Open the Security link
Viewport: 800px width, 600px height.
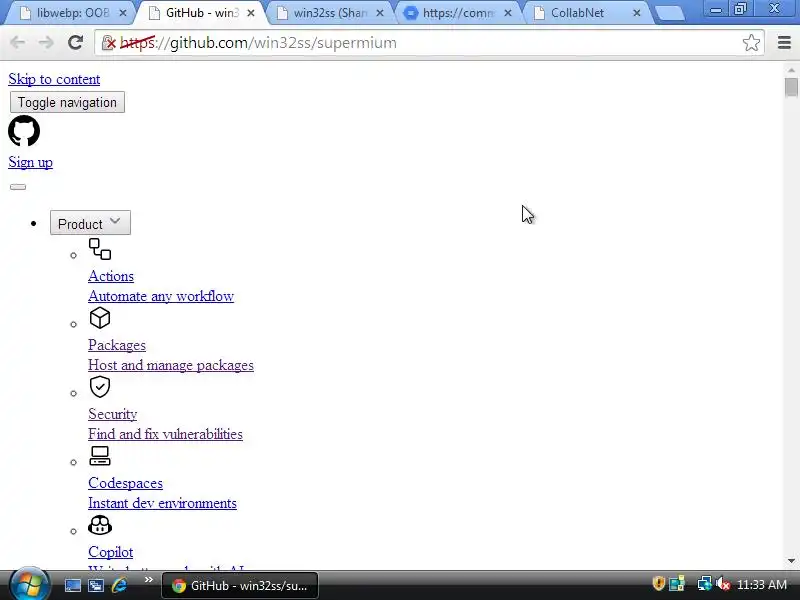(113, 414)
